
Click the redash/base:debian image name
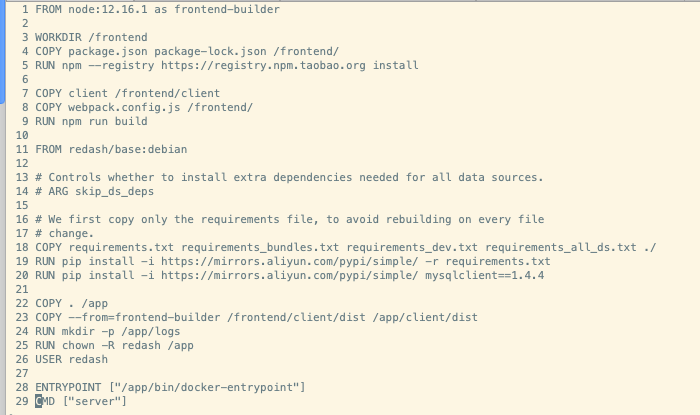pyautogui.click(x=128, y=149)
